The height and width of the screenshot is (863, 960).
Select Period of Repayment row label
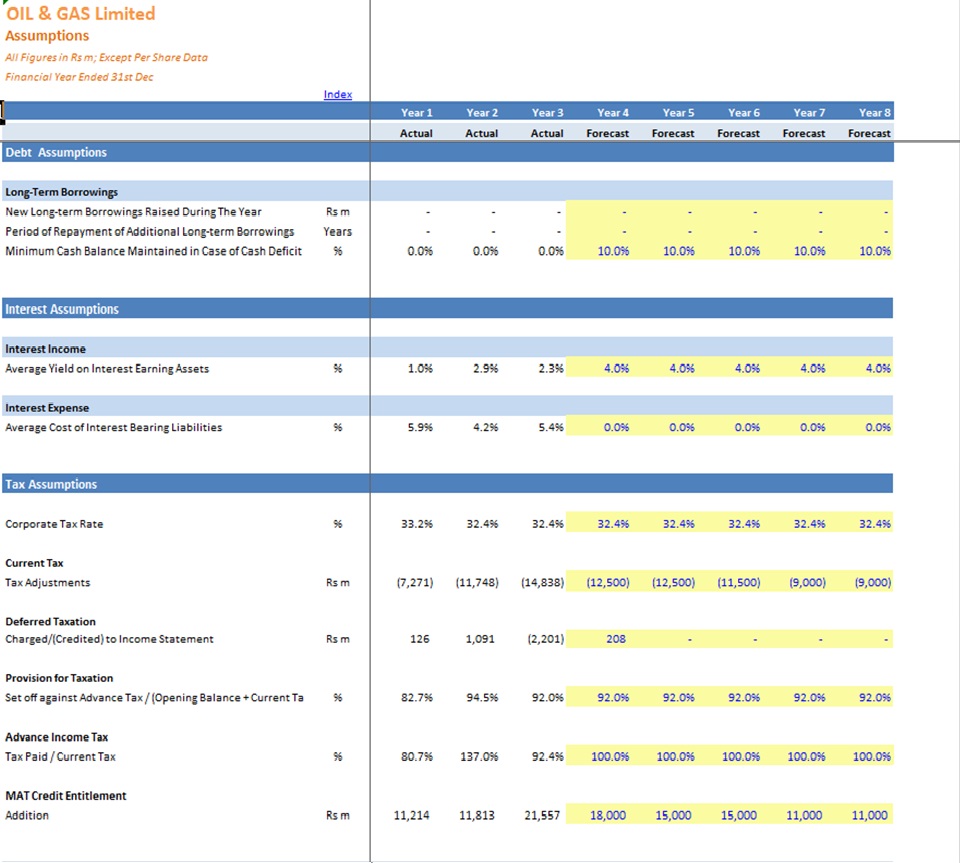pyautogui.click(x=149, y=231)
